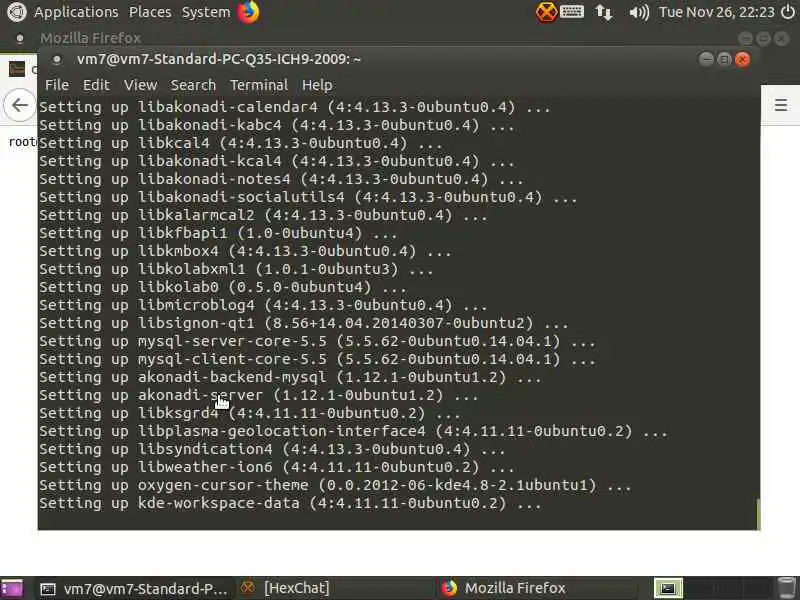
Task: Open terminal File menu
Action: pos(57,85)
